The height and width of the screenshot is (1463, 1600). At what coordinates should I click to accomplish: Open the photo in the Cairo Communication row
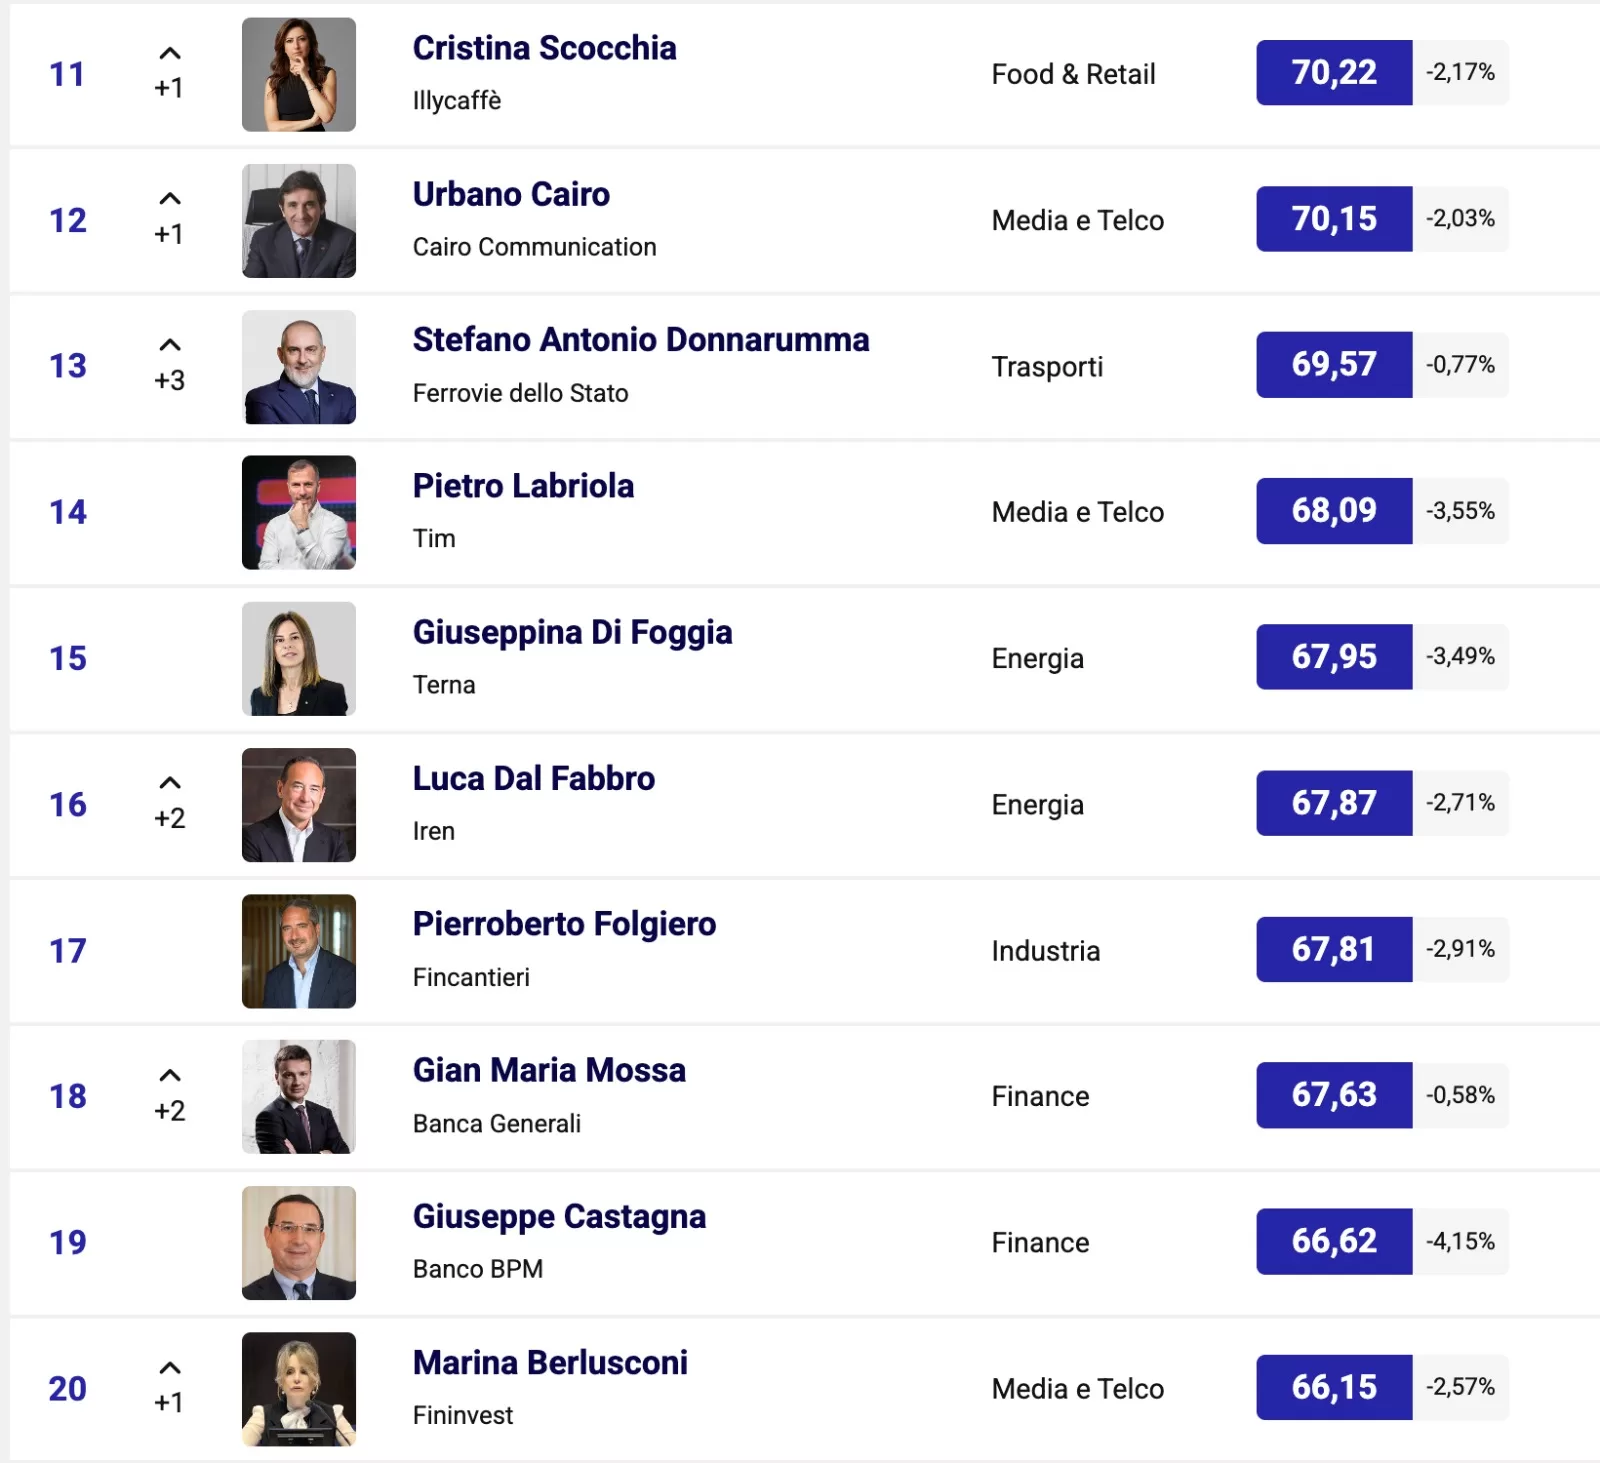click(299, 221)
